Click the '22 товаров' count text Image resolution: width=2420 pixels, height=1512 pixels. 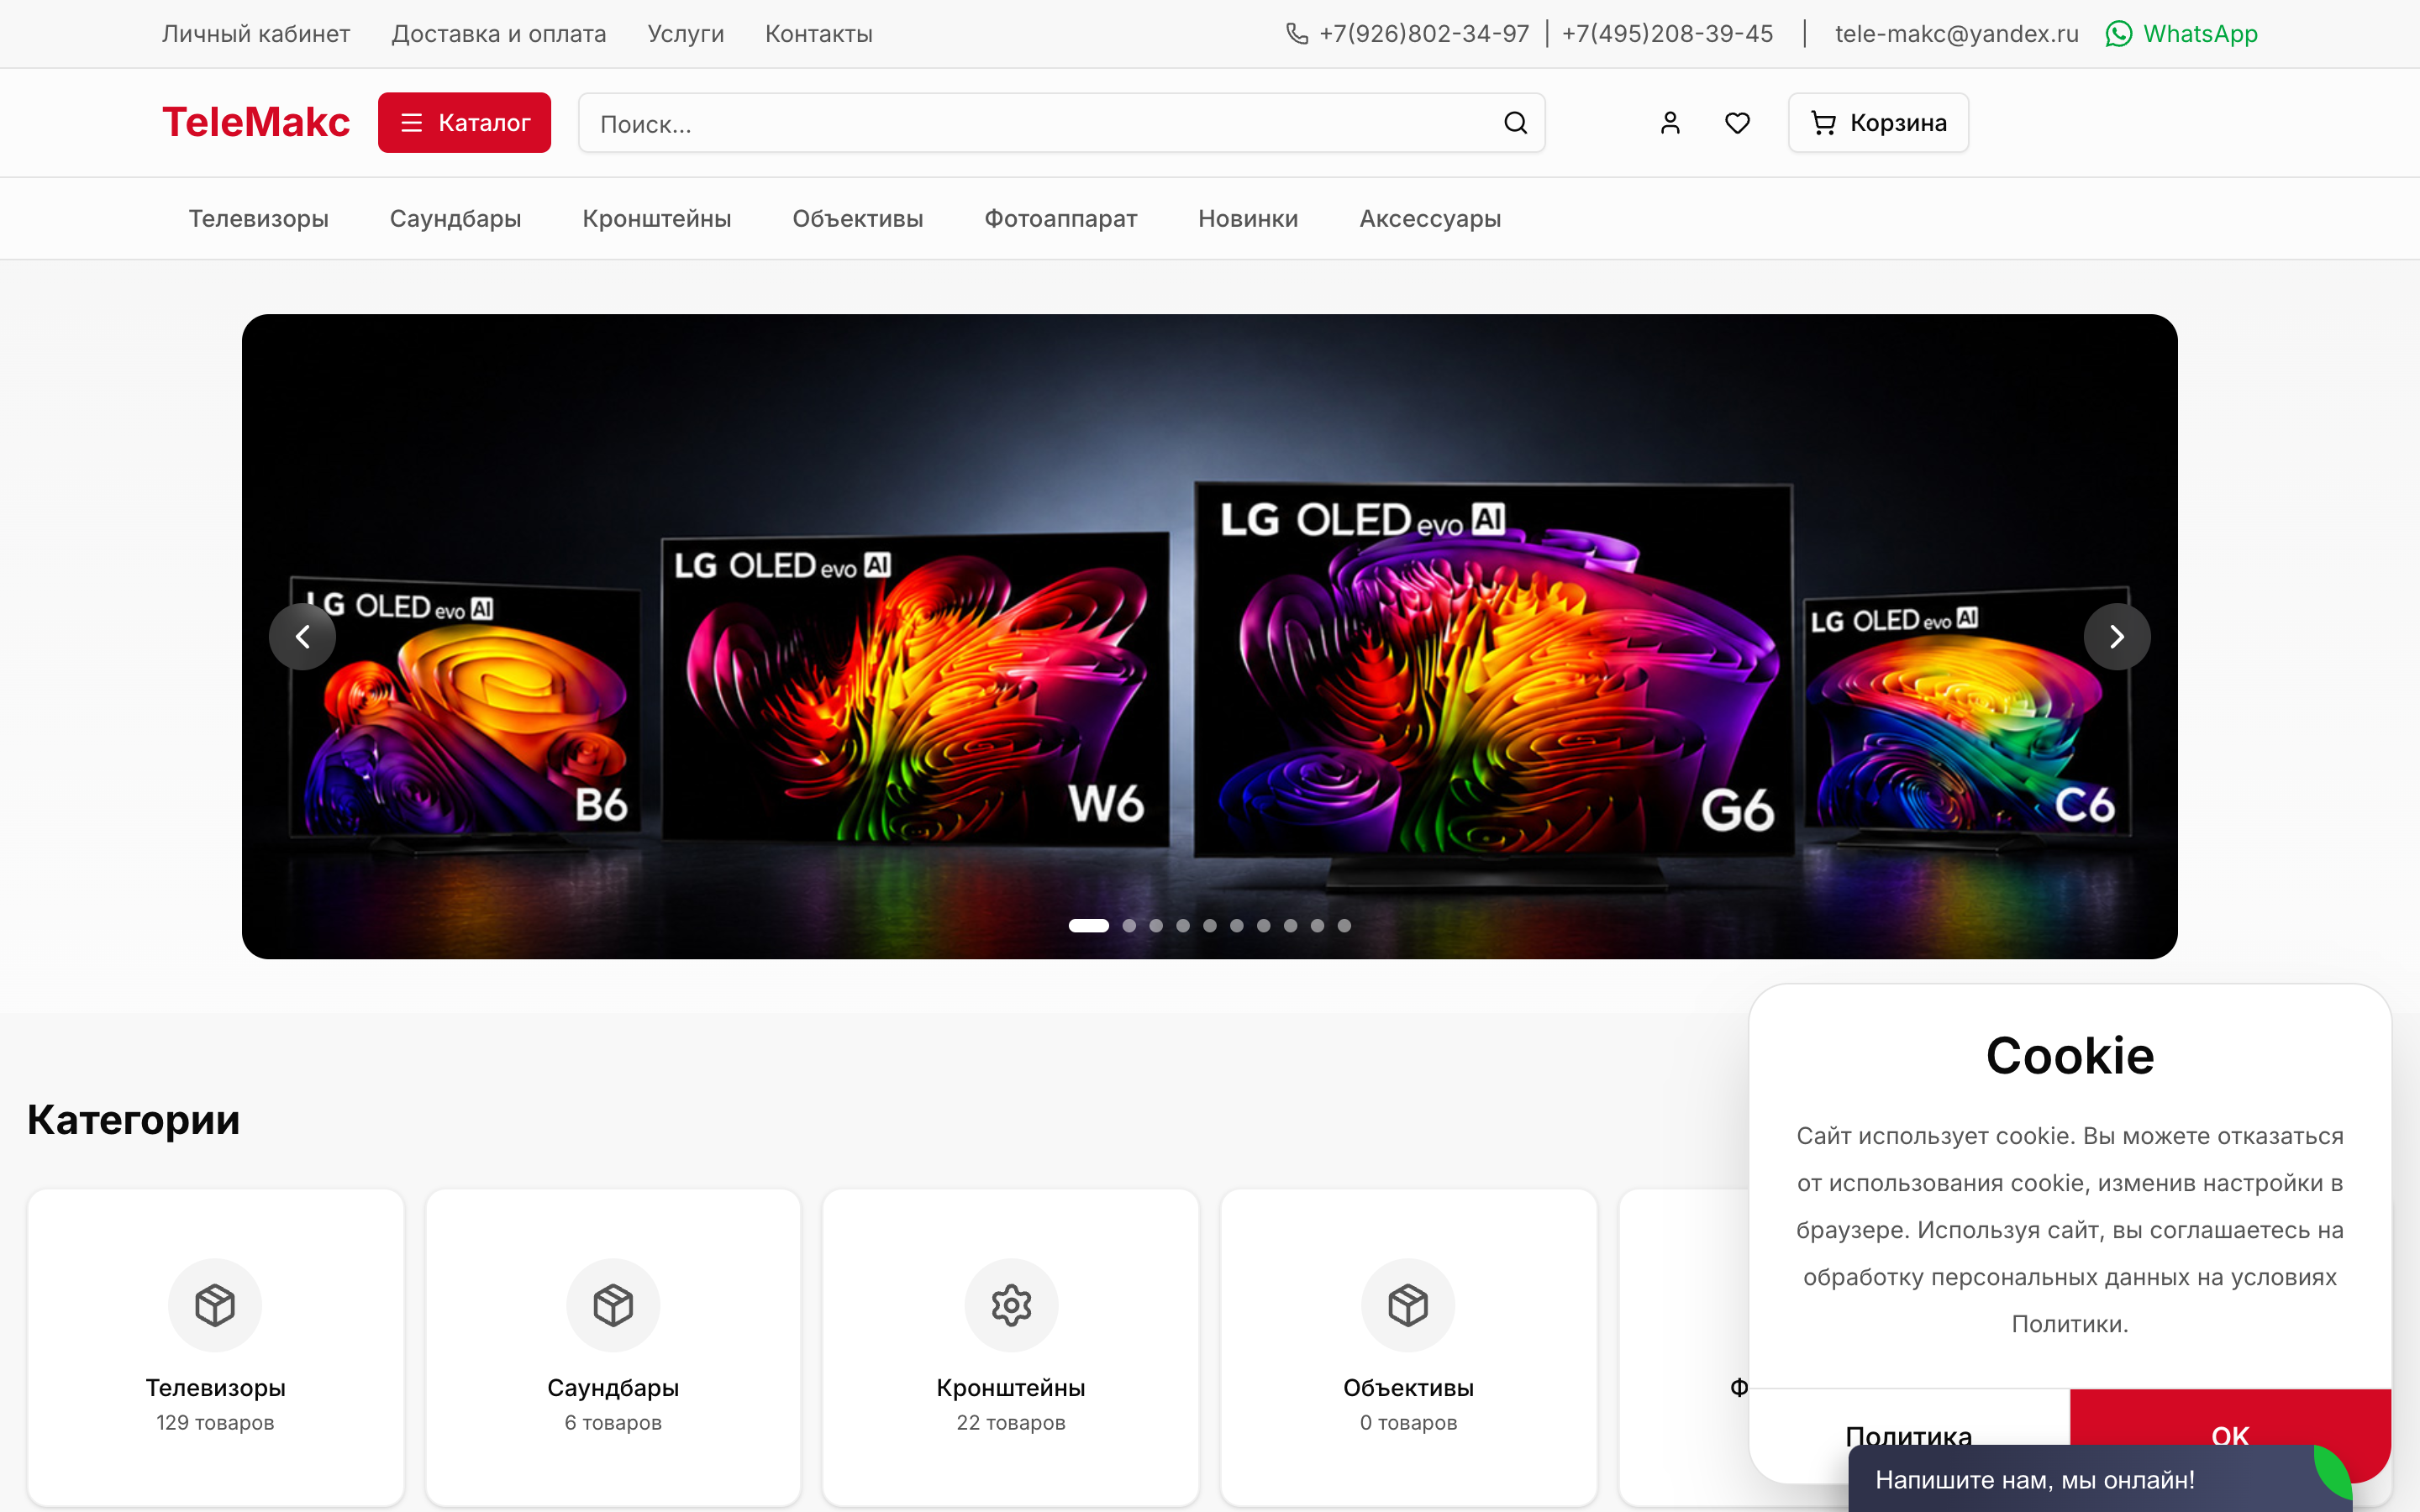(1011, 1423)
